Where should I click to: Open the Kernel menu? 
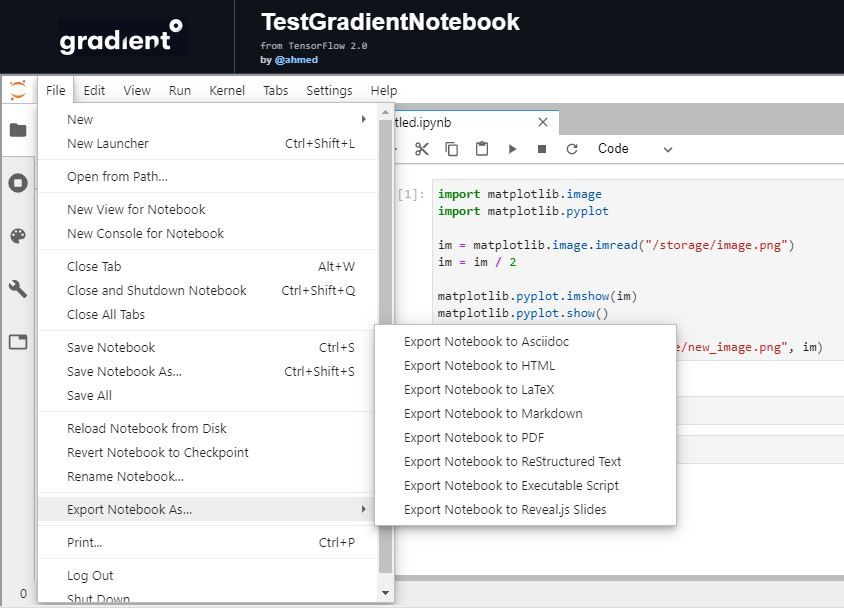[227, 90]
